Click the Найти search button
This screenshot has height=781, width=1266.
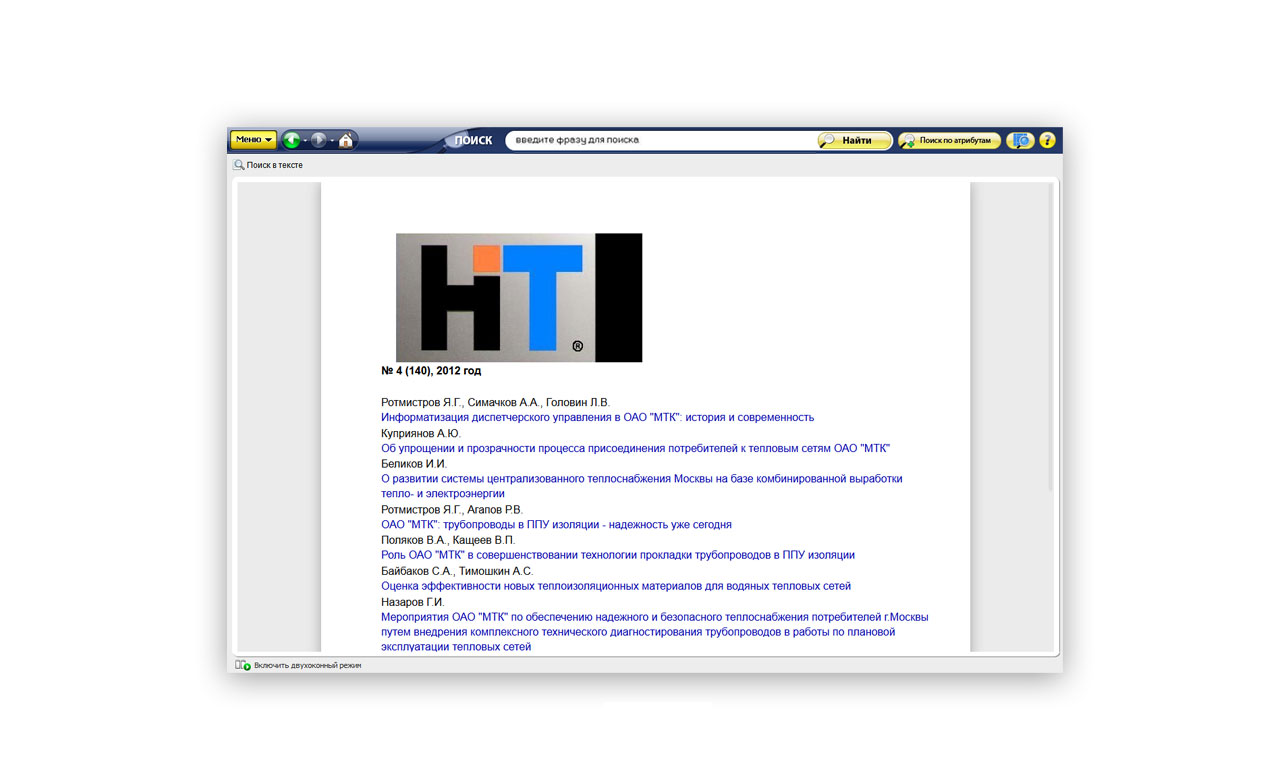[x=855, y=140]
